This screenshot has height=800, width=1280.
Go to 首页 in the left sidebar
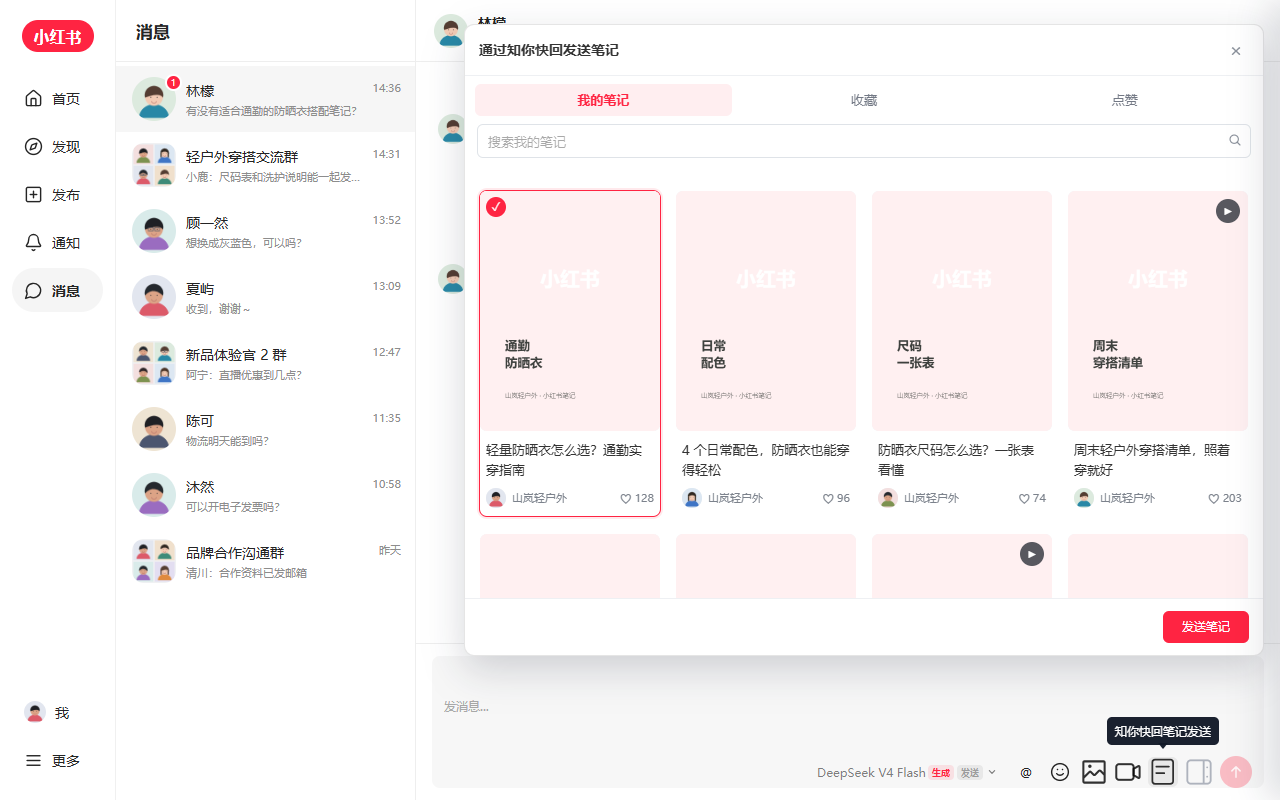pos(57,99)
